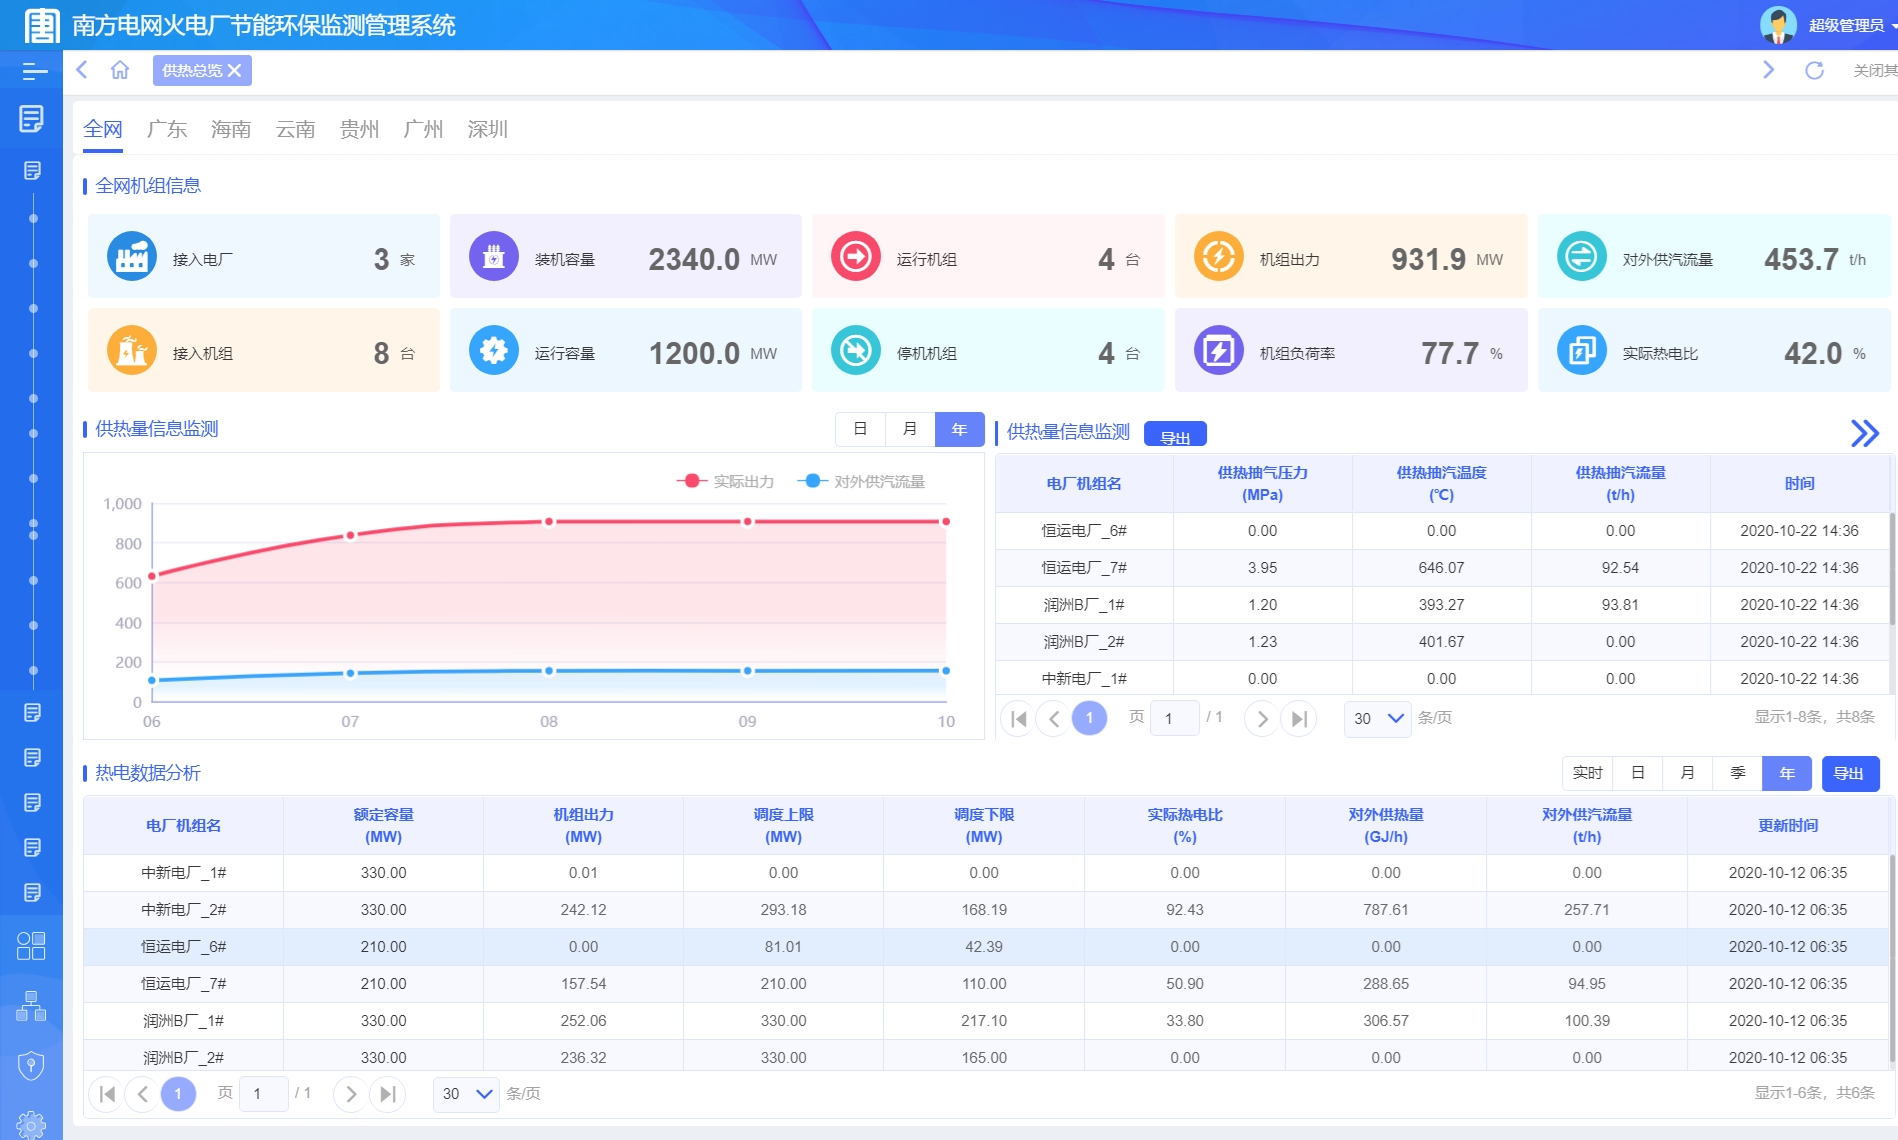1898x1140 pixels.
Task: Go to upper table next page
Action: pos(1262,718)
